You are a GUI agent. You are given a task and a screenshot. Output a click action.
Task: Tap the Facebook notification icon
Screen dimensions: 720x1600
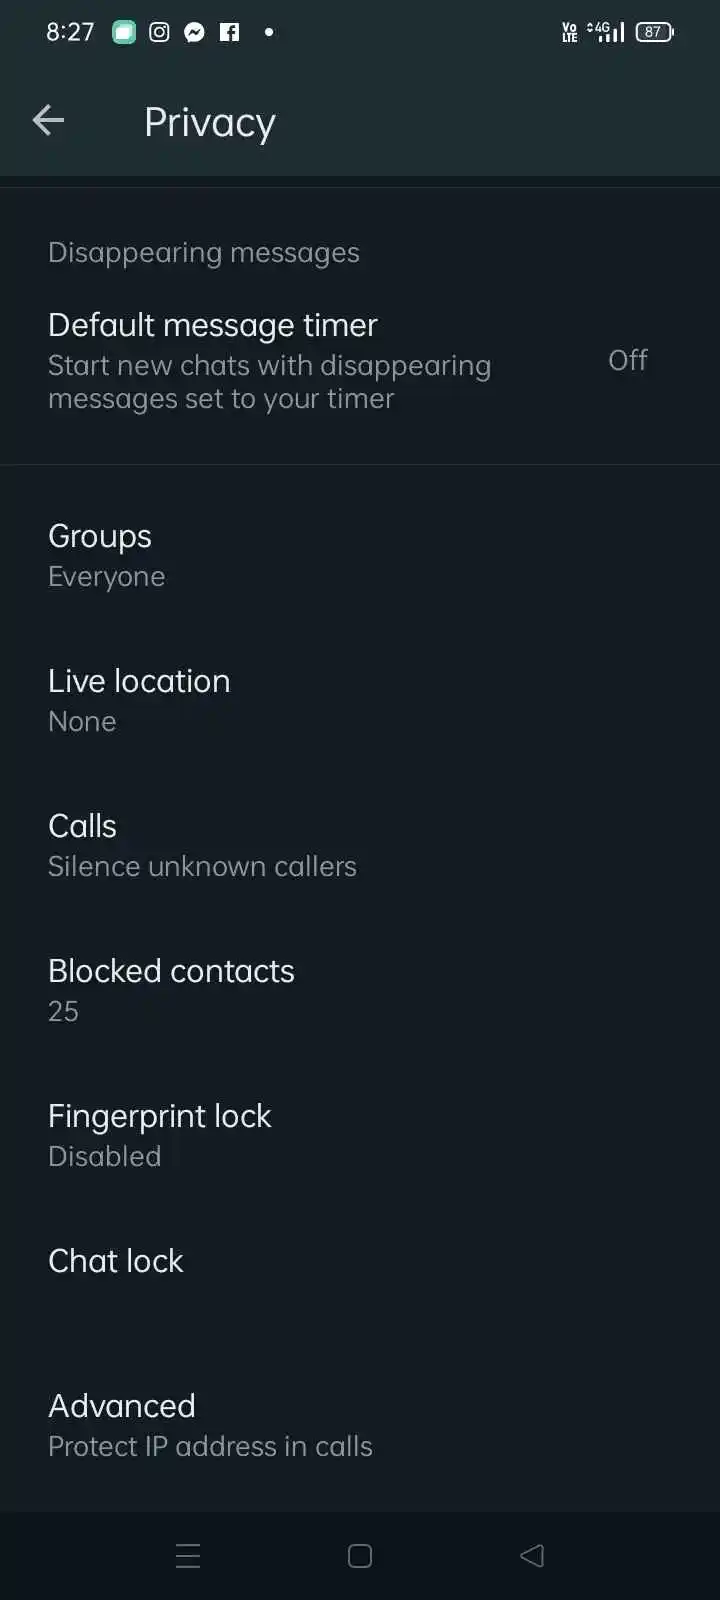point(229,32)
